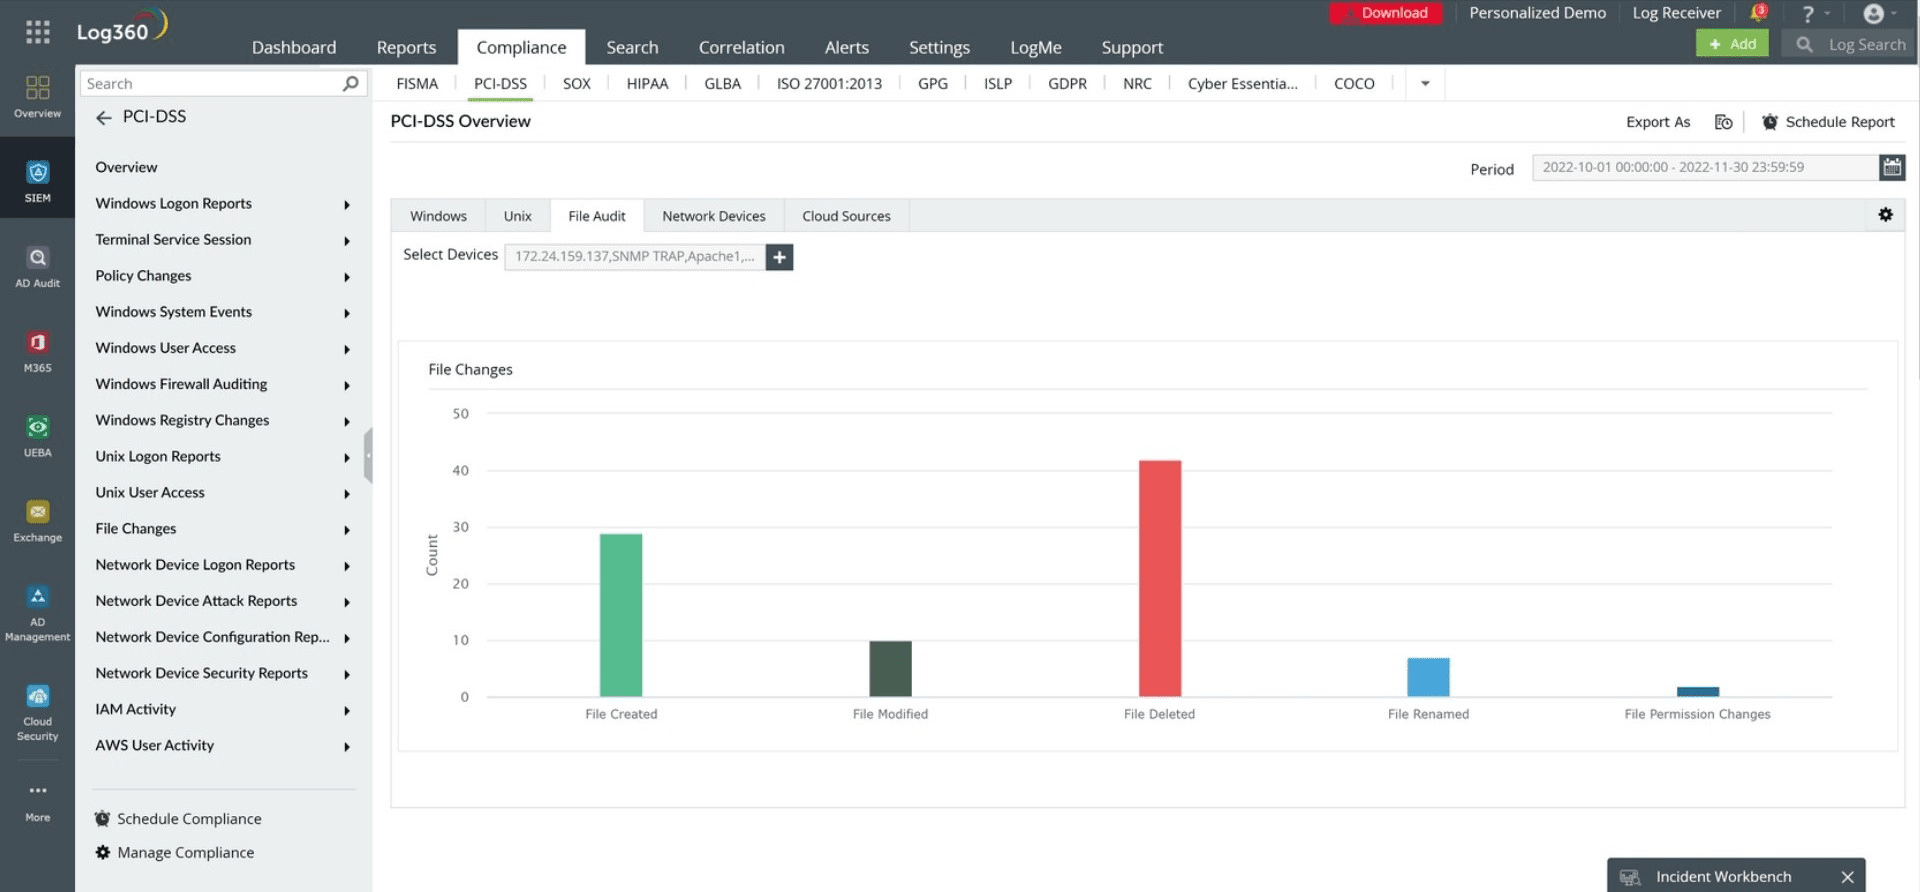This screenshot has height=892, width=1920.
Task: Open IAM Activity reports item
Action: [136, 710]
